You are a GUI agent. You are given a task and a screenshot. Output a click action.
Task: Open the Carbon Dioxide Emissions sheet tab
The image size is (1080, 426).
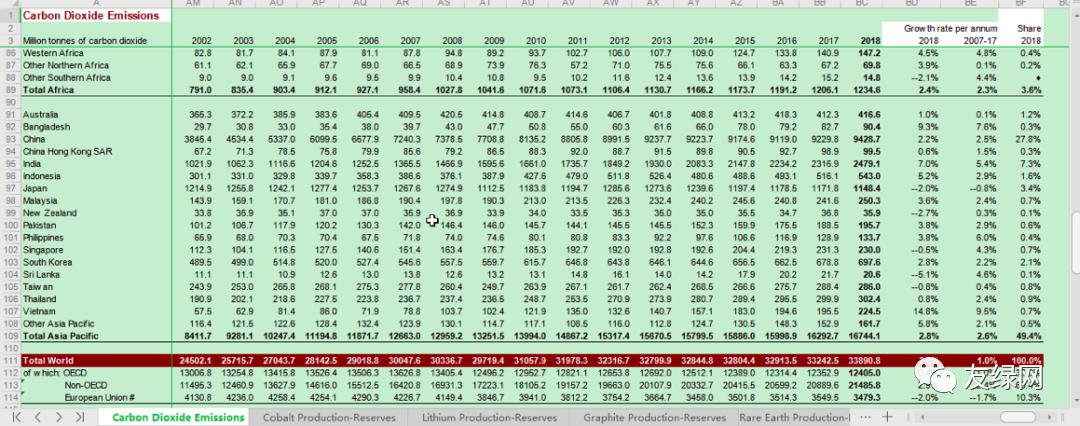(178, 417)
